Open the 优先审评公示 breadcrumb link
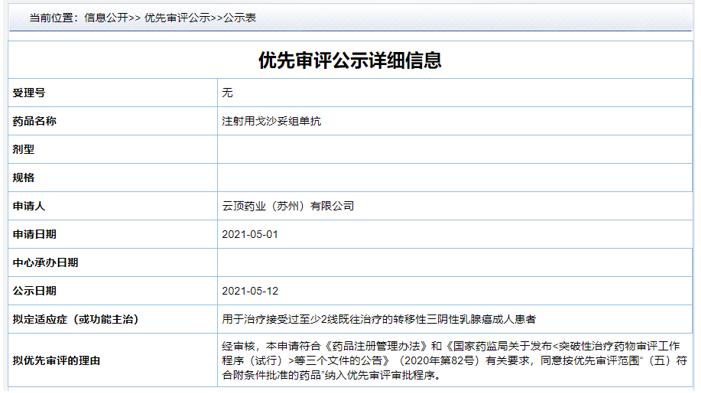The height and width of the screenshot is (393, 701). [x=177, y=18]
